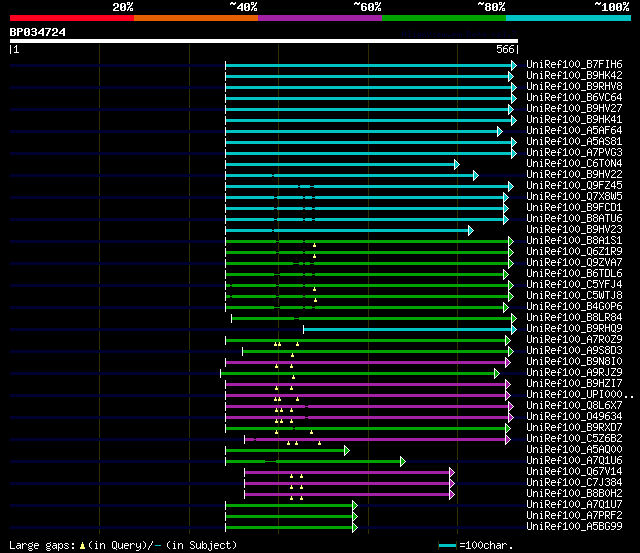This screenshot has height=553, width=640.
Task: Click the UniRef100_B6VC64 label
Action: coord(574,98)
